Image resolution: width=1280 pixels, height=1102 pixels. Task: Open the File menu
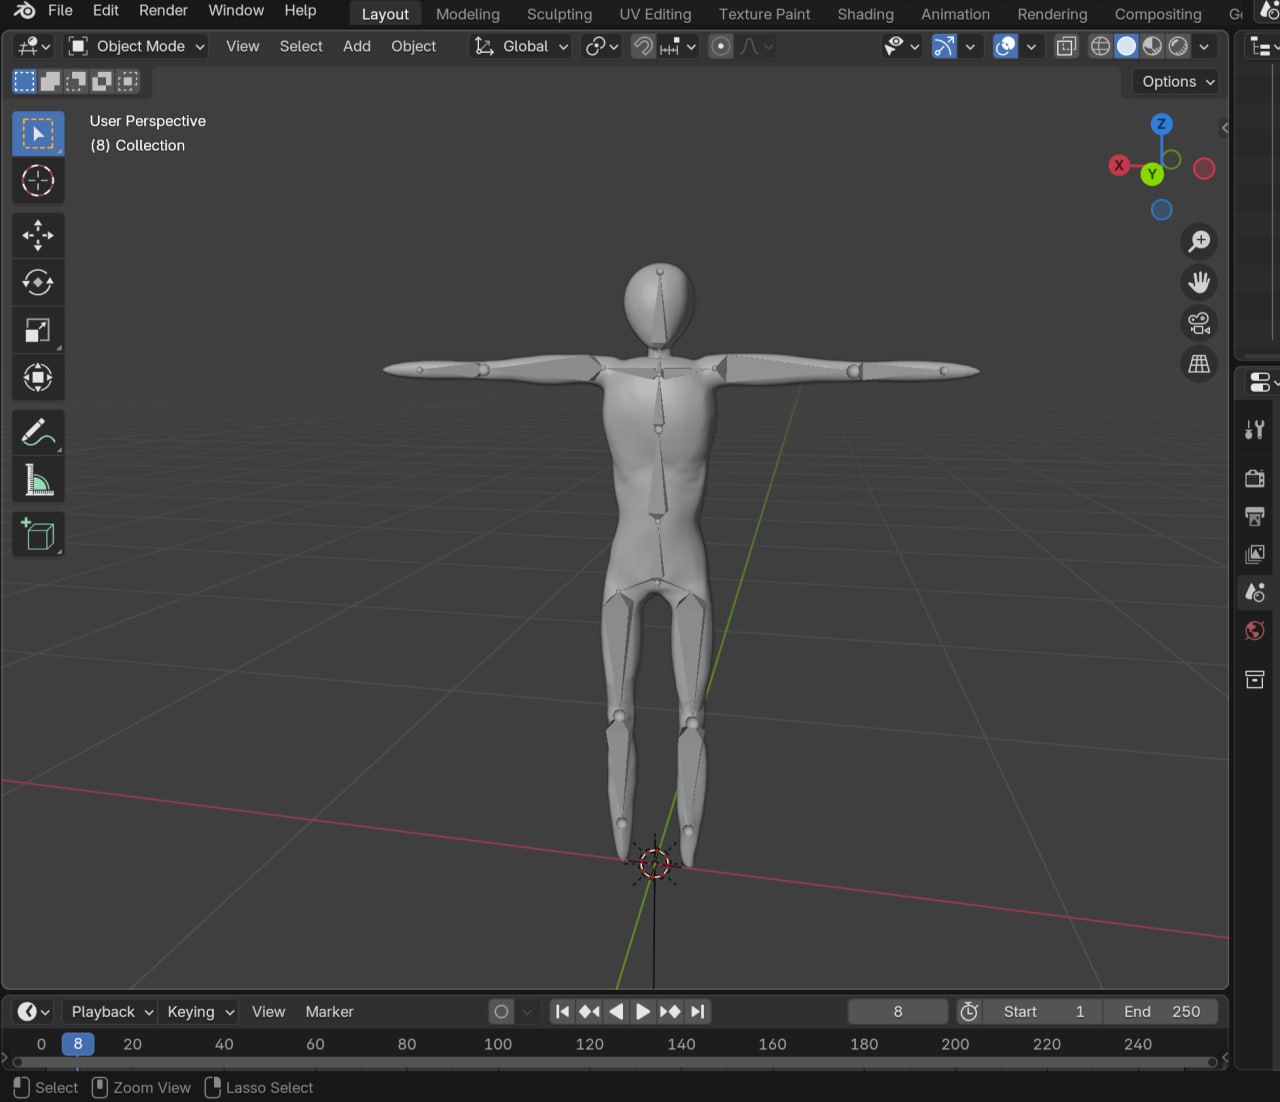pyautogui.click(x=60, y=11)
